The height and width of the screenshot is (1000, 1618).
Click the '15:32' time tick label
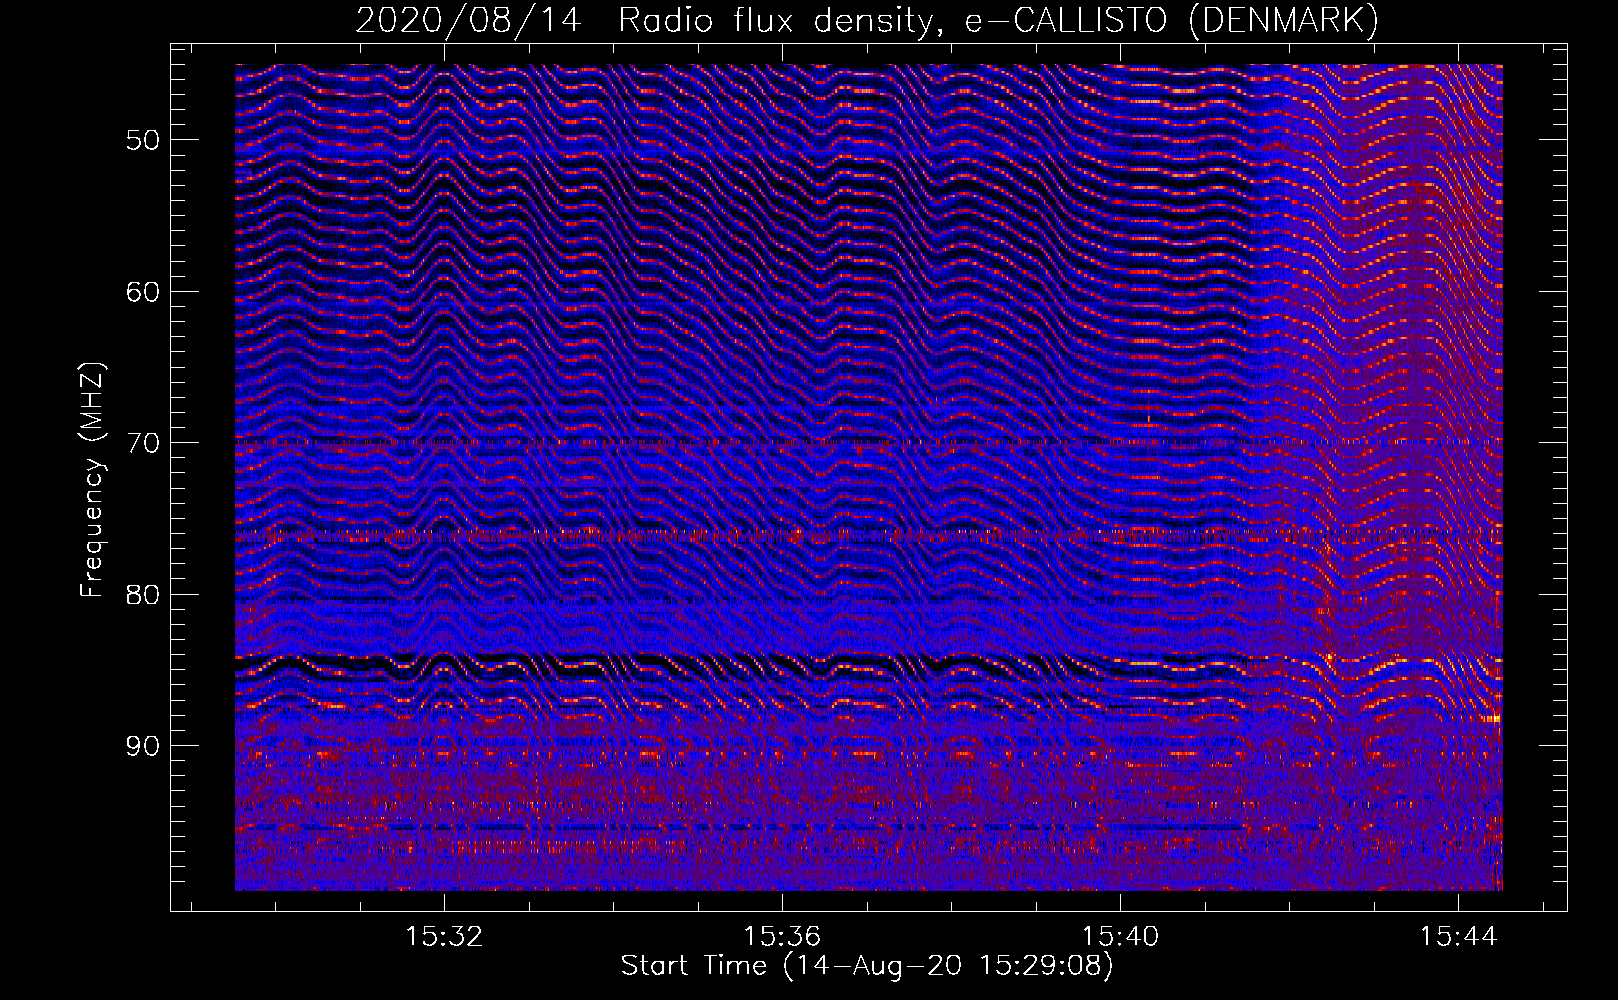point(444,936)
